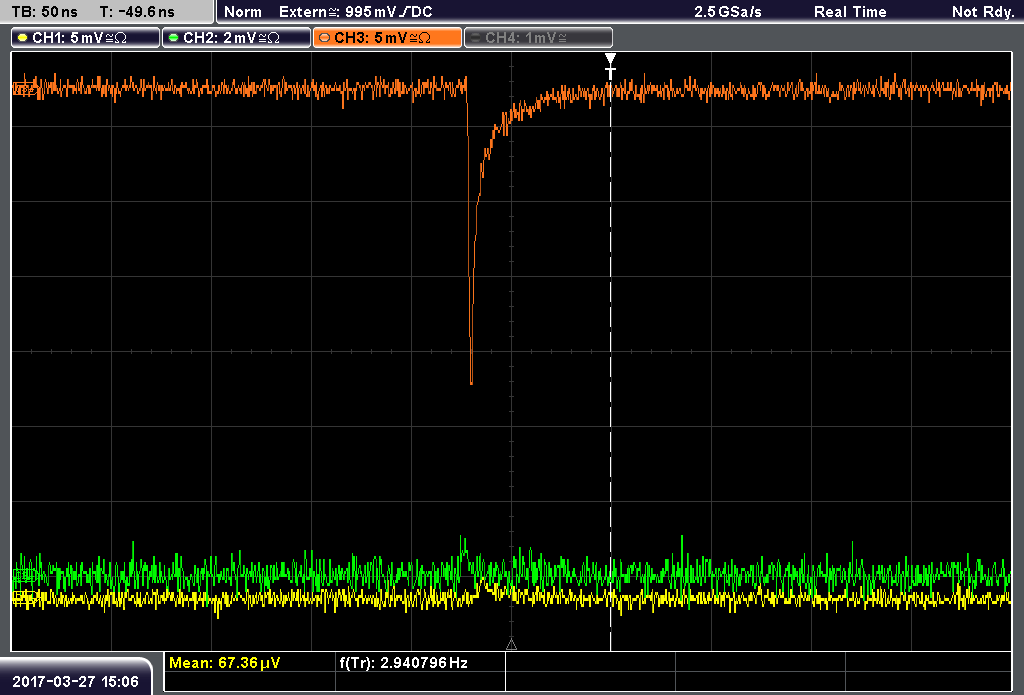Click the TB: 50 ns timebase readout

(x=45, y=12)
